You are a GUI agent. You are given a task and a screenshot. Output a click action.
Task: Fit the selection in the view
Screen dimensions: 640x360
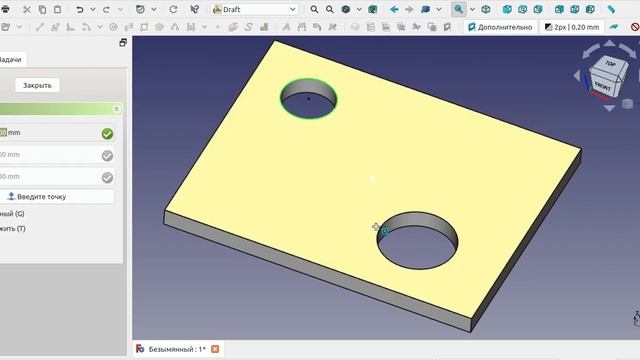pyautogui.click(x=329, y=9)
